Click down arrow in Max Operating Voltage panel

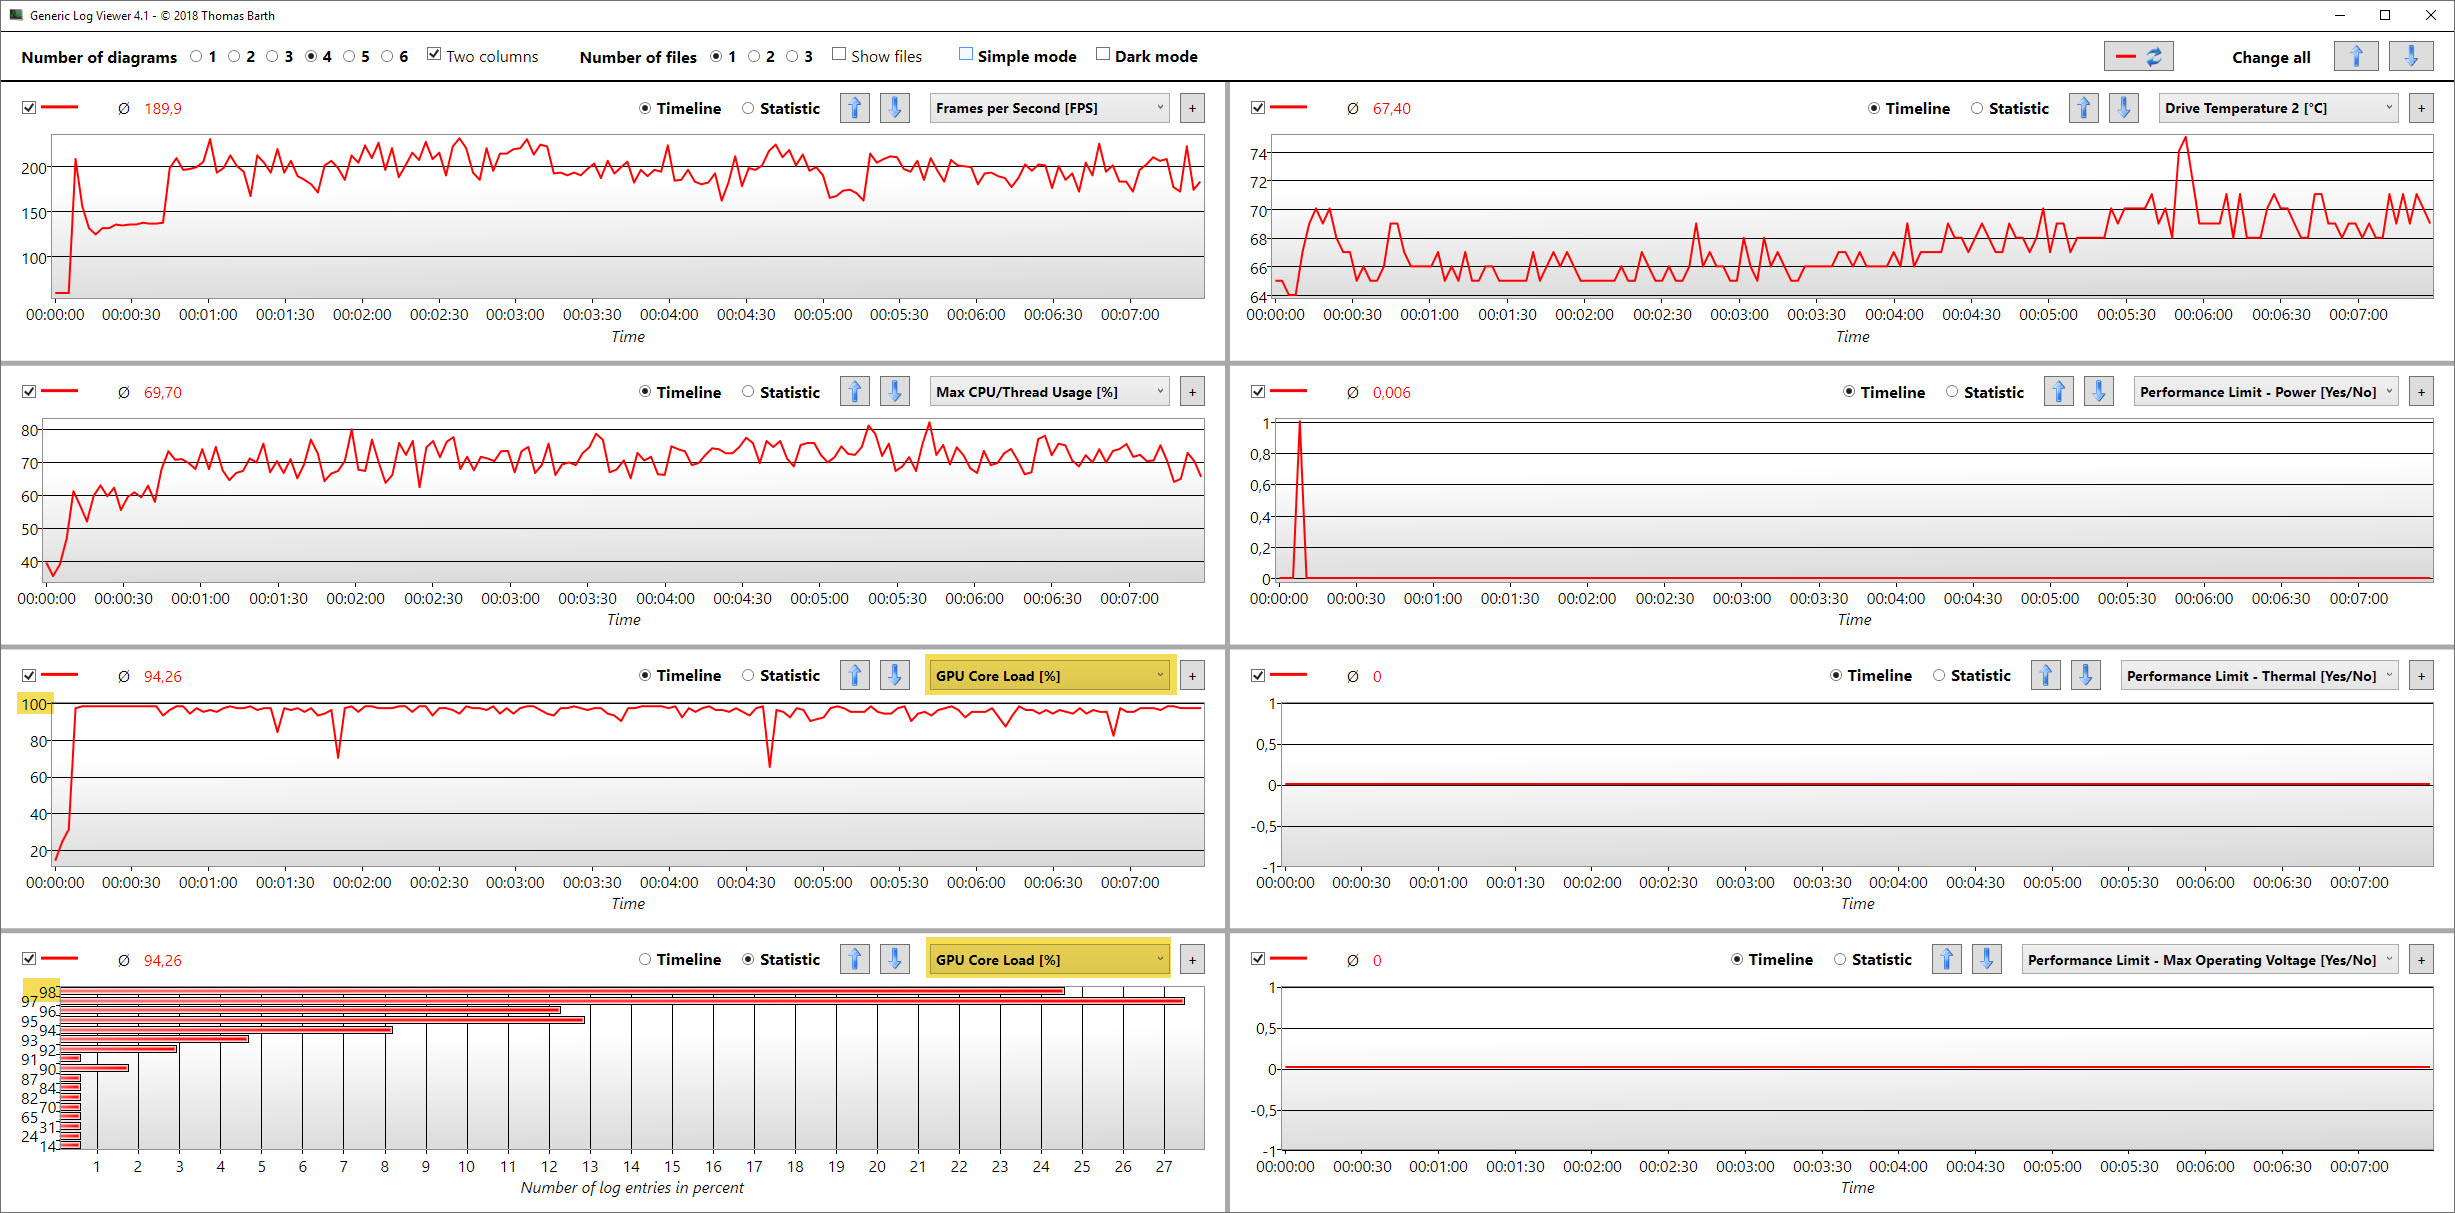click(1986, 960)
